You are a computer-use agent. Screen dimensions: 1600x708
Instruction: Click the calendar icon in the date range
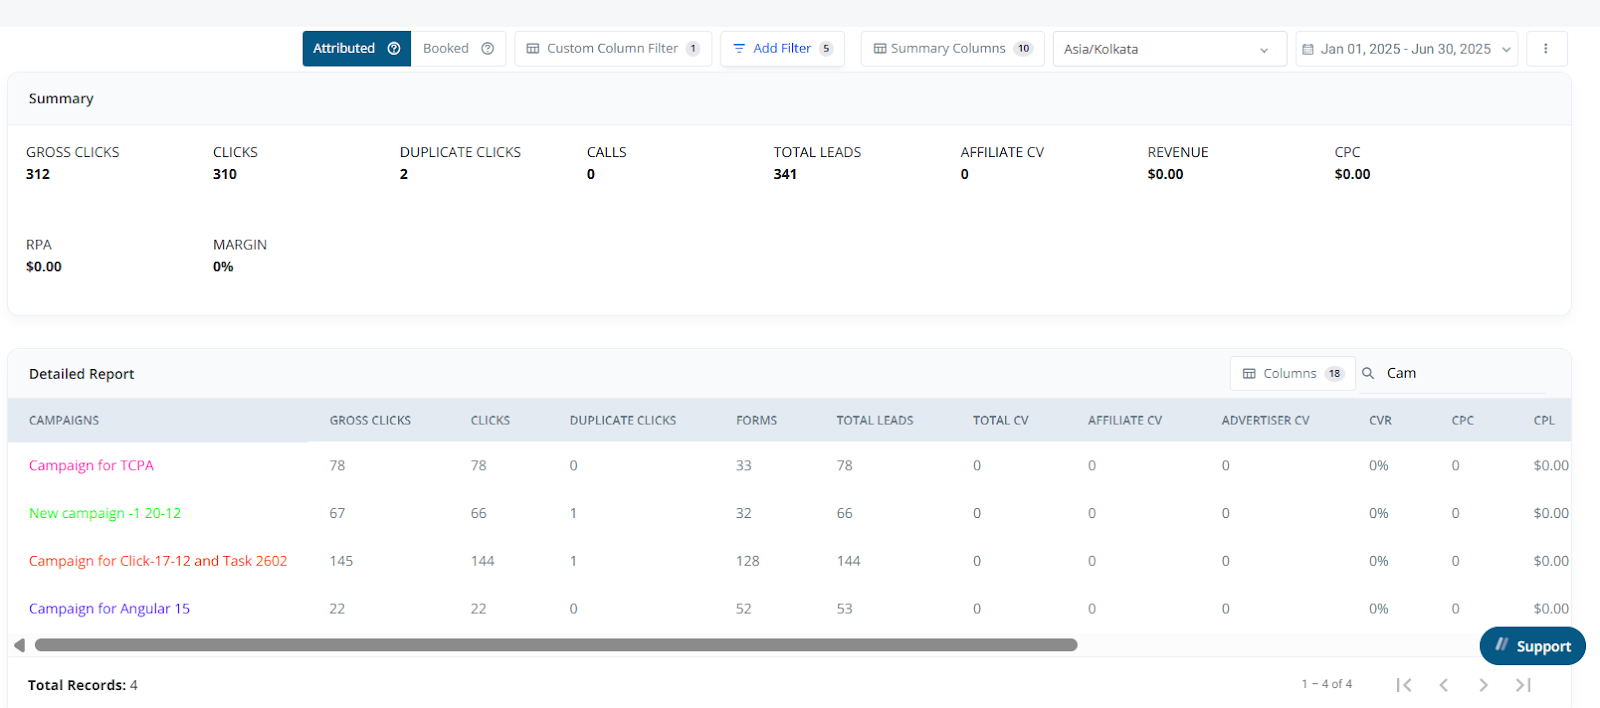pos(1308,49)
